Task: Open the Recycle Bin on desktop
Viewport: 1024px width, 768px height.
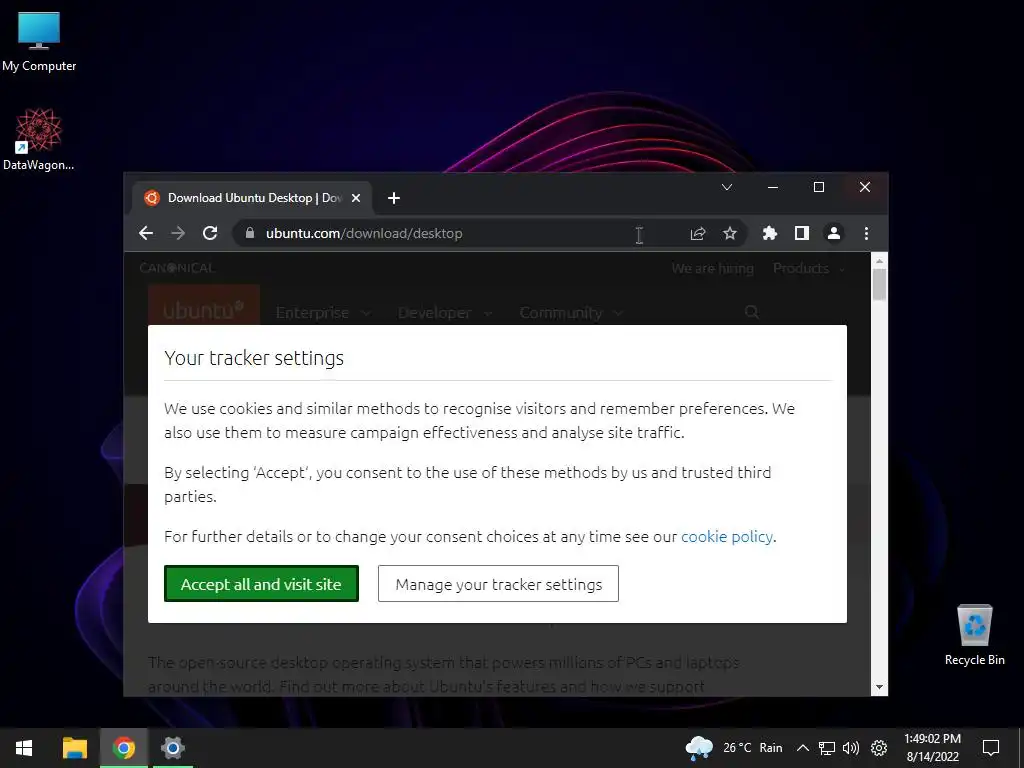Action: point(974,635)
